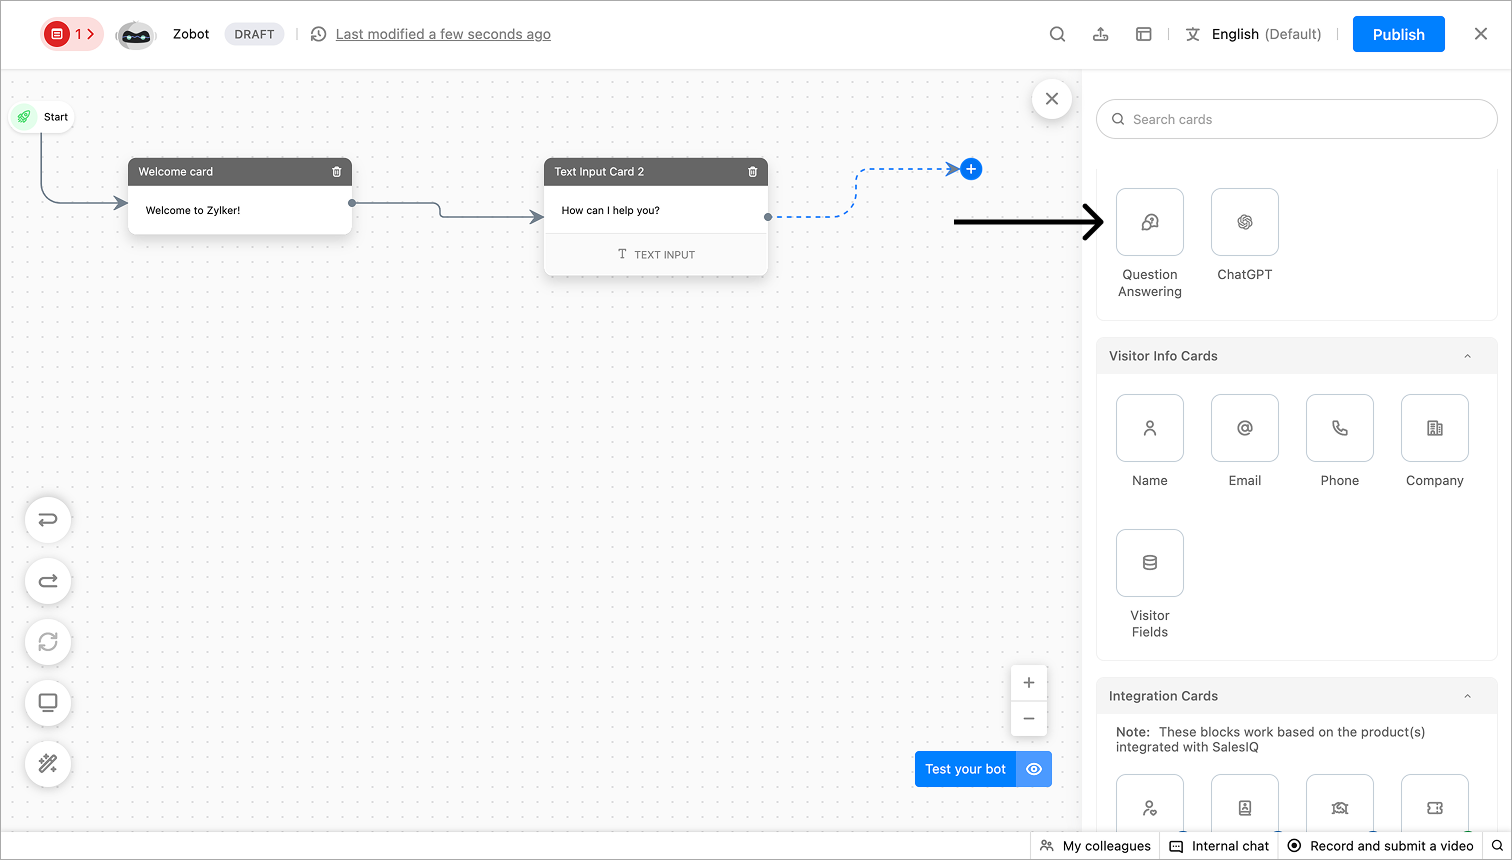Open the magic wand auto-arrange tool
1512x860 pixels.
coord(48,764)
